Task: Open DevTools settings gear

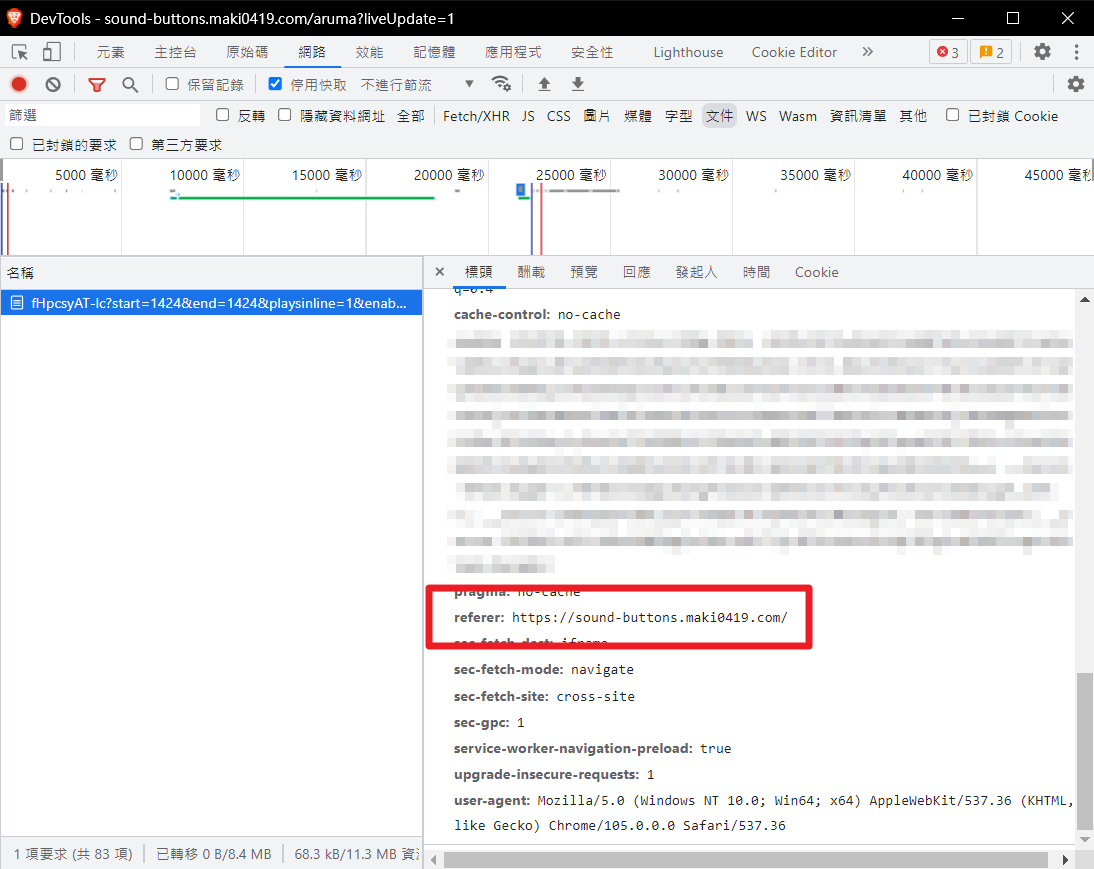Action: 1042,52
